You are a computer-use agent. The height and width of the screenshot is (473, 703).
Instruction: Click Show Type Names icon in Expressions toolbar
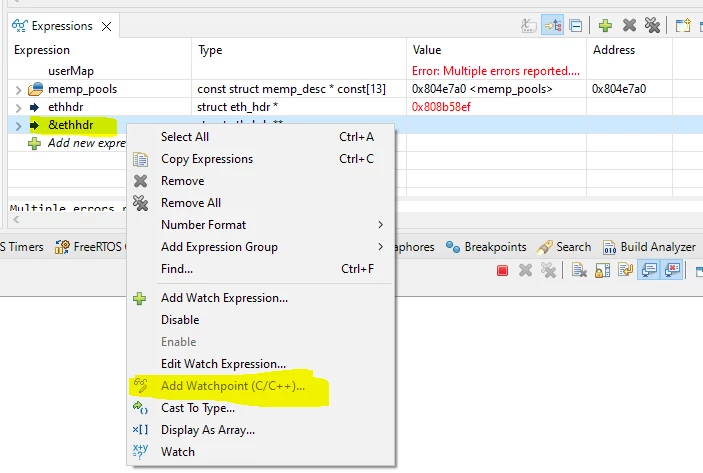point(529,26)
